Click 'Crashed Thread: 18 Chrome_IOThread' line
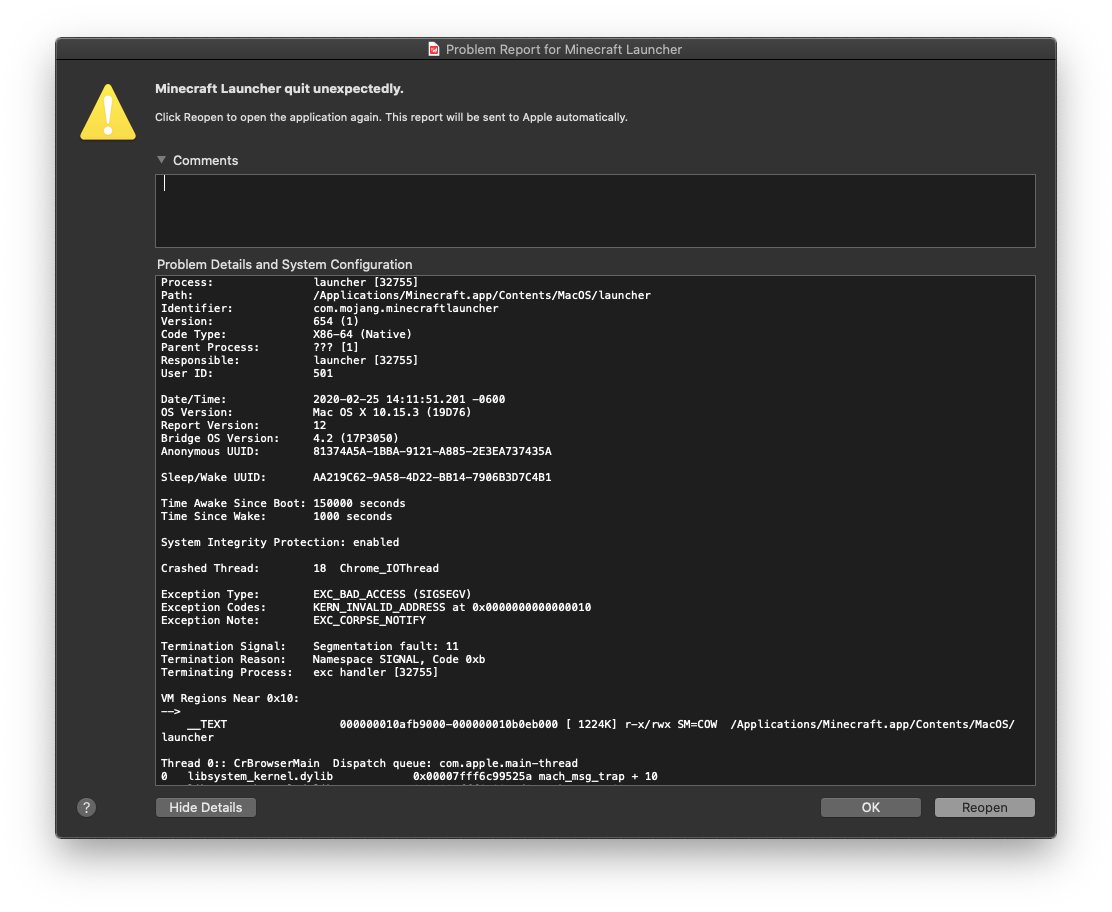The width and height of the screenshot is (1112, 912). pos(300,568)
